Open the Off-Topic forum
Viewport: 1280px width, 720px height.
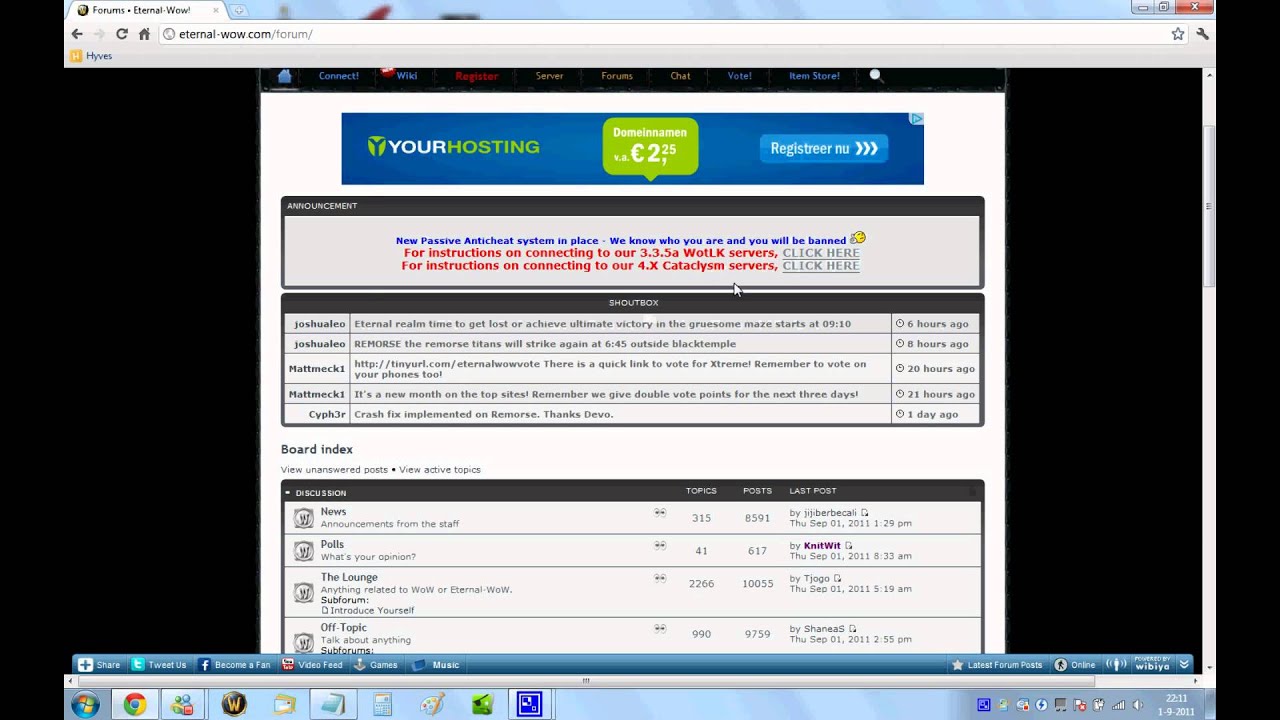point(343,628)
